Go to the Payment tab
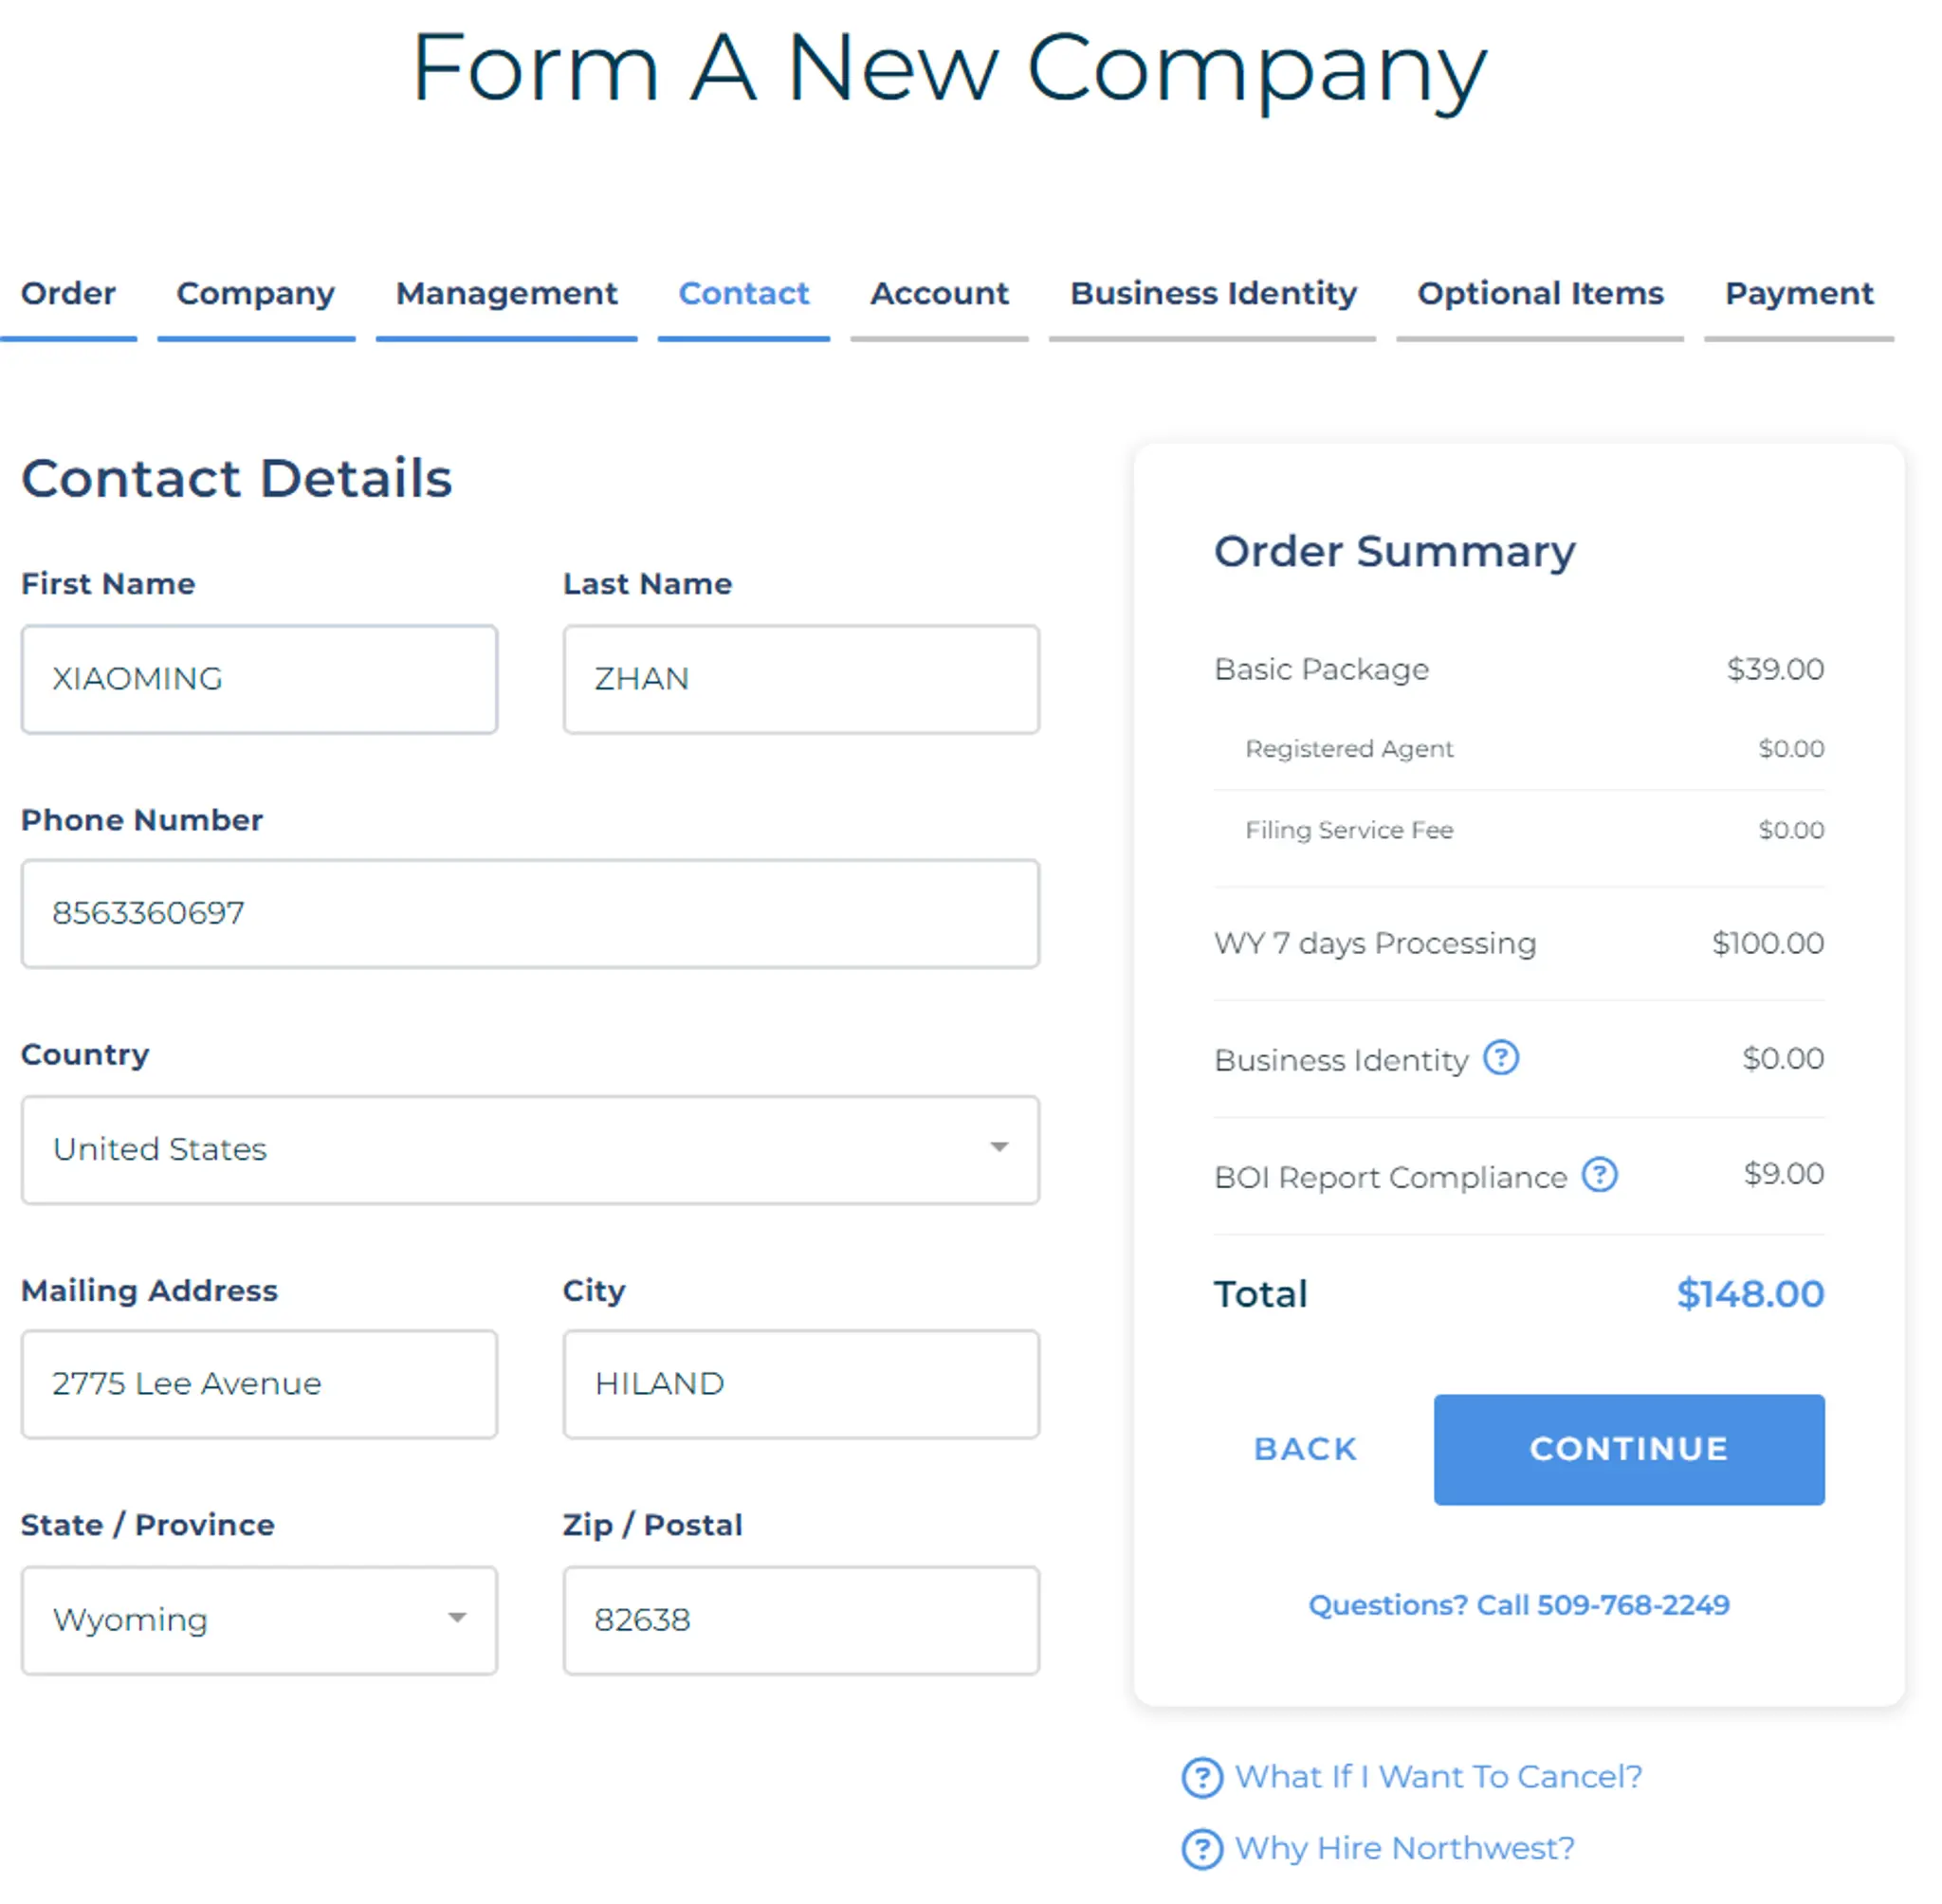Image resolution: width=1942 pixels, height=1904 pixels. point(1799,293)
